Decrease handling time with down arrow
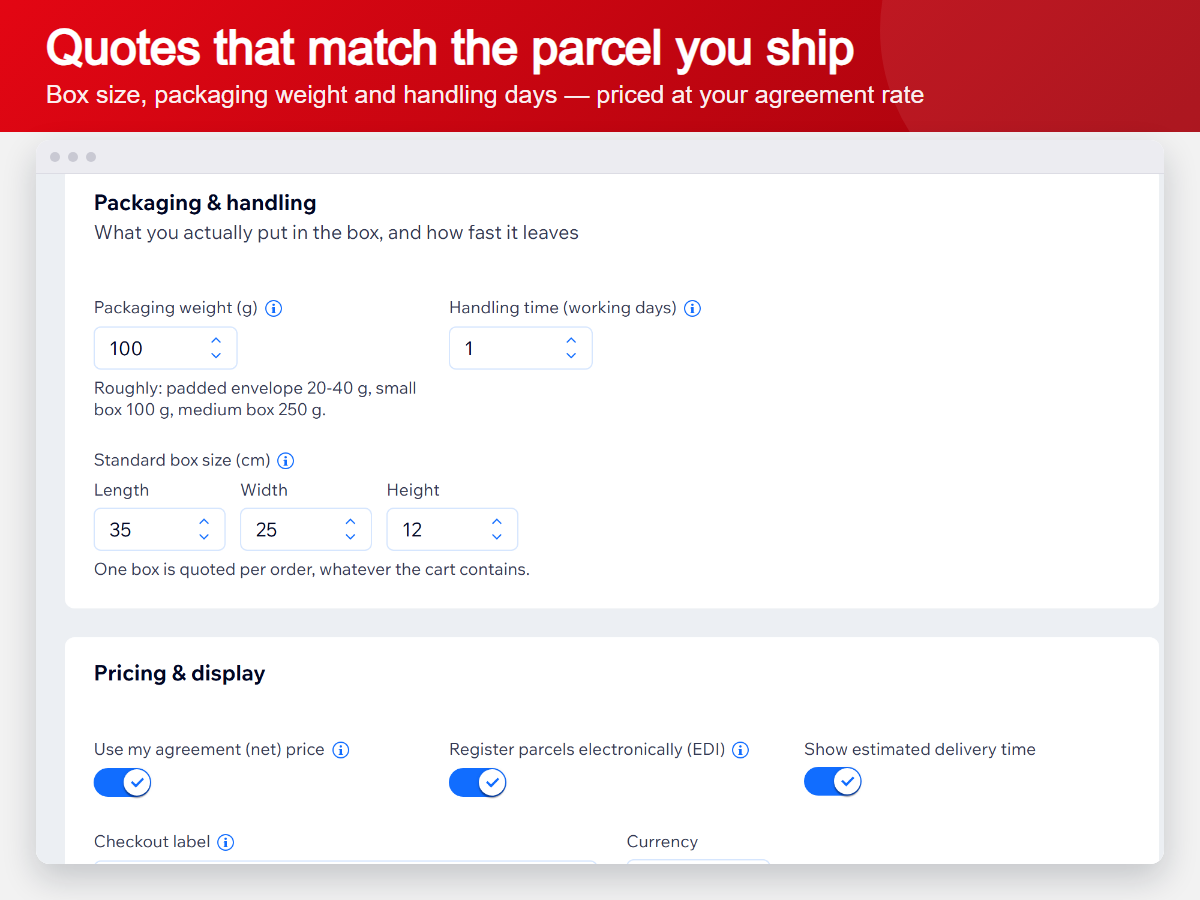The image size is (1200, 900). pyautogui.click(x=571, y=355)
